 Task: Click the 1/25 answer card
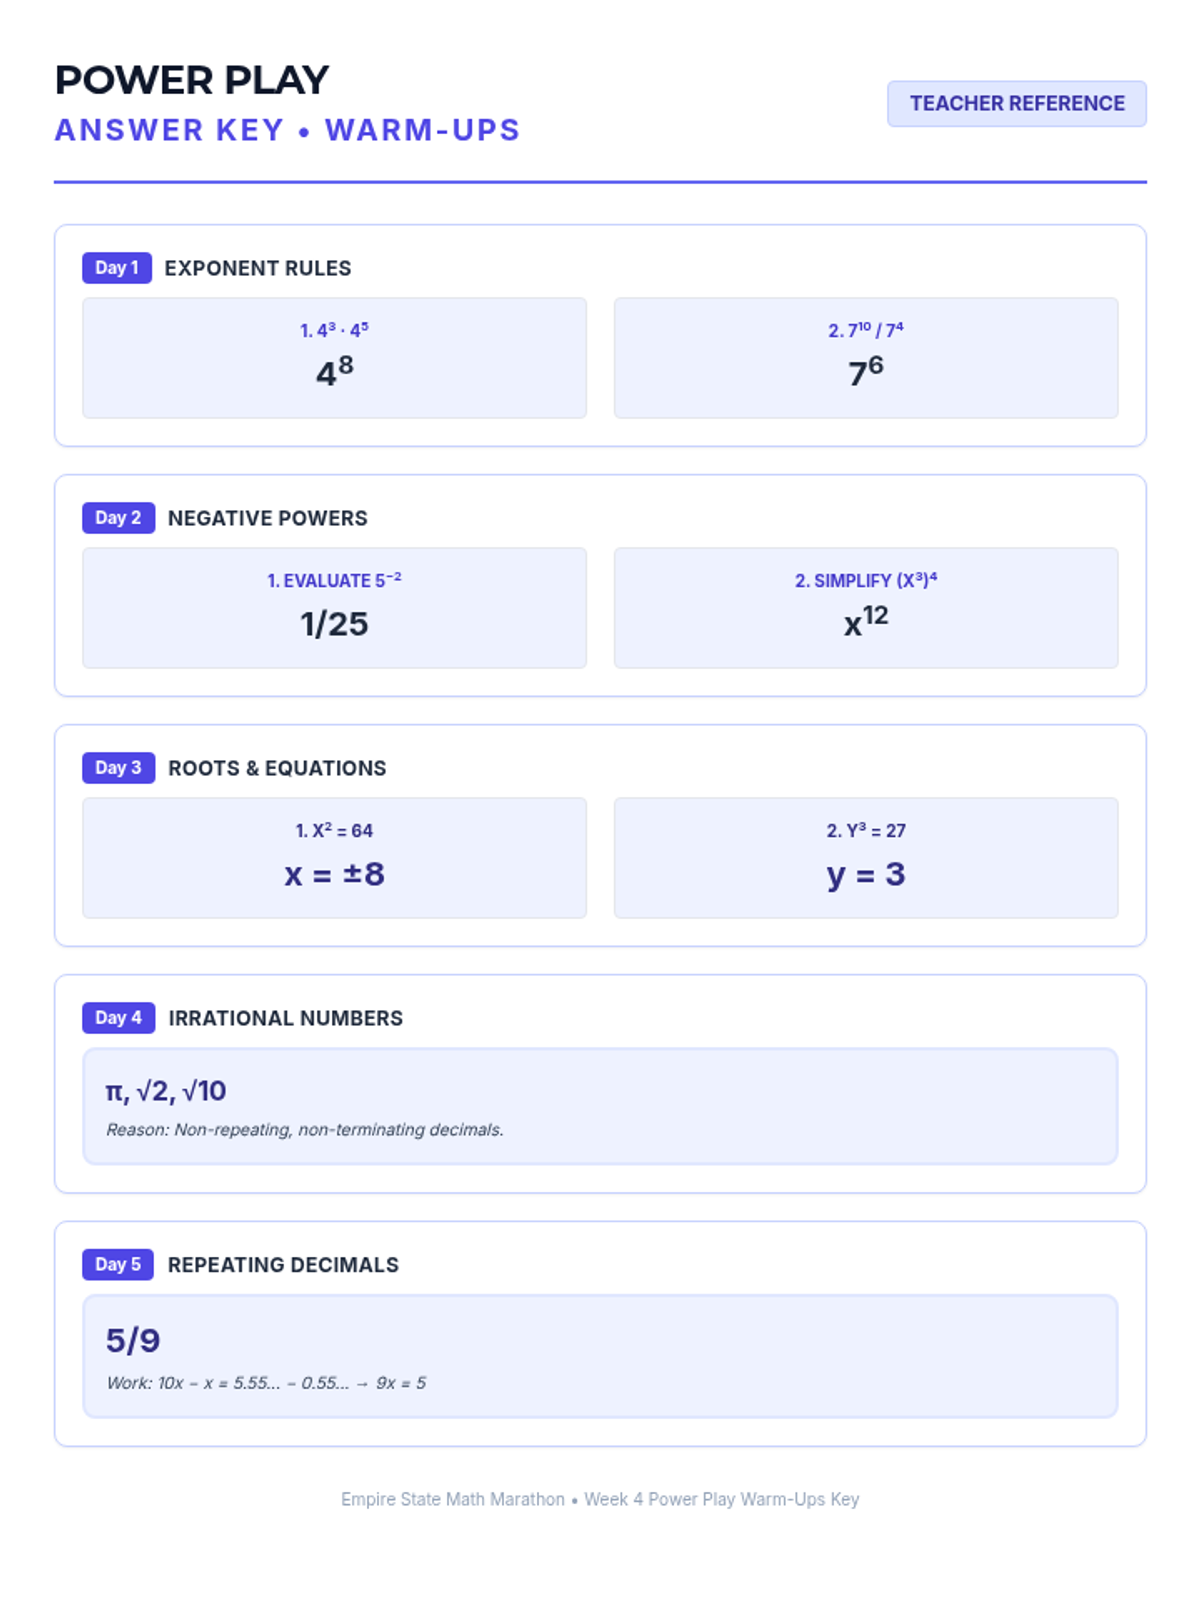pos(334,608)
